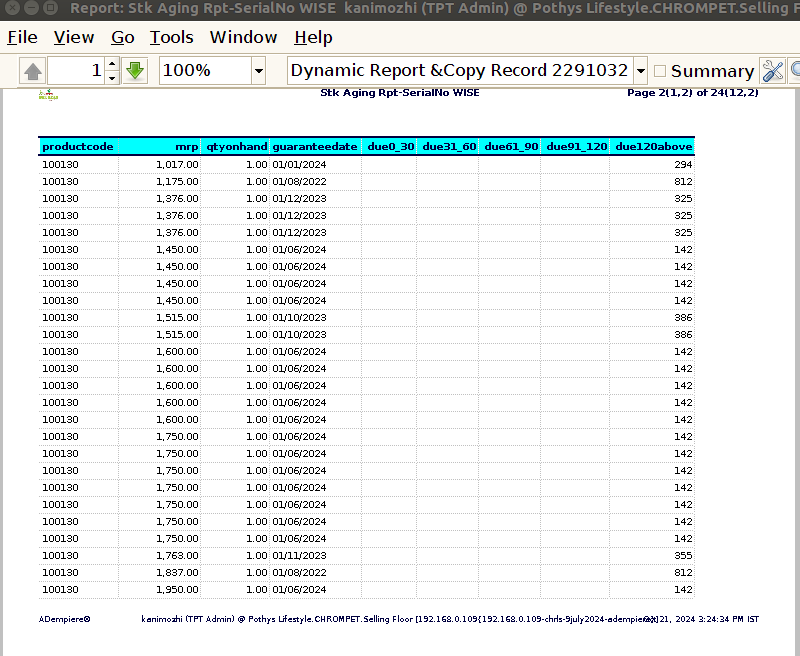Click the due31_60 column header

pos(447,146)
